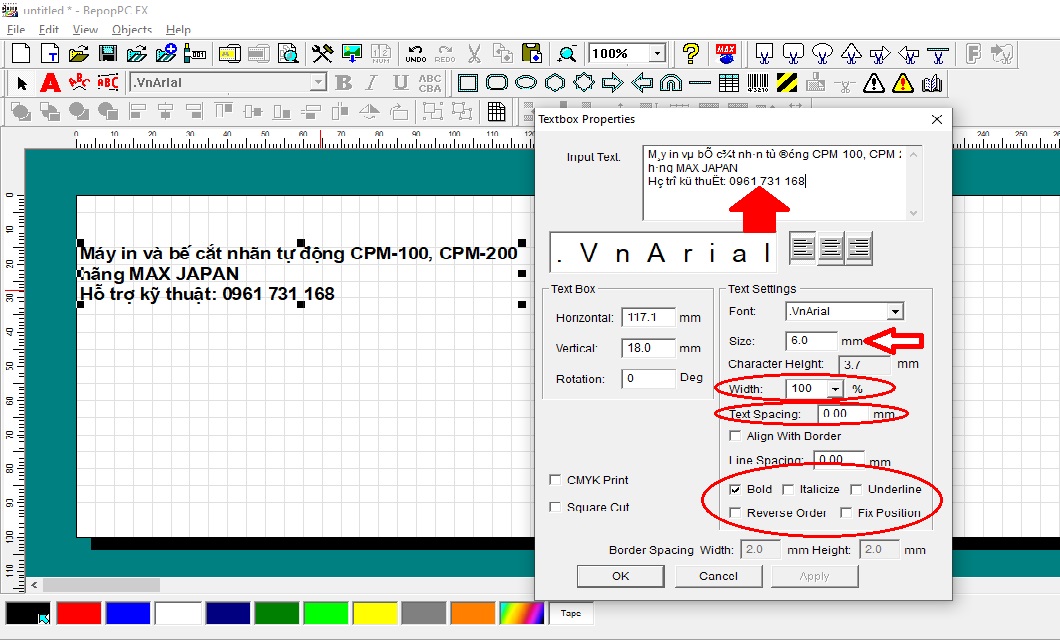Select the table tool icon
Screen dimensions: 1060x640
(729, 83)
